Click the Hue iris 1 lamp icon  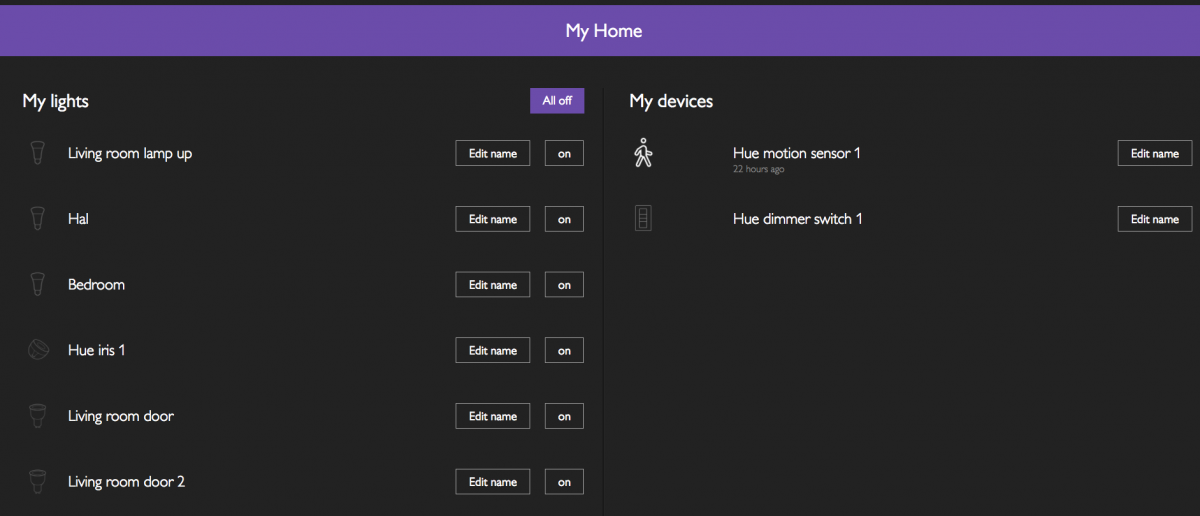pyautogui.click(x=38, y=351)
